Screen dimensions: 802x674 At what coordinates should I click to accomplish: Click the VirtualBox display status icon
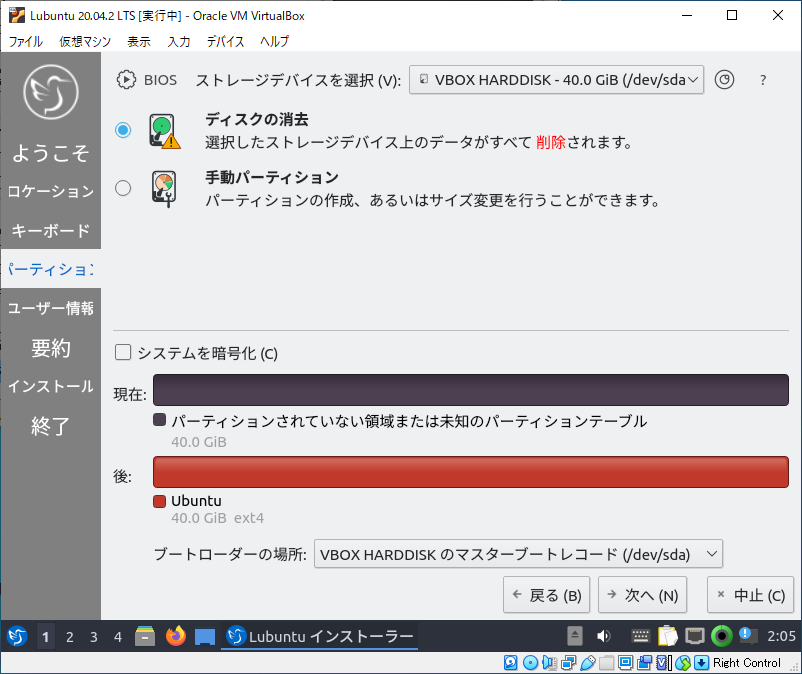(626, 663)
